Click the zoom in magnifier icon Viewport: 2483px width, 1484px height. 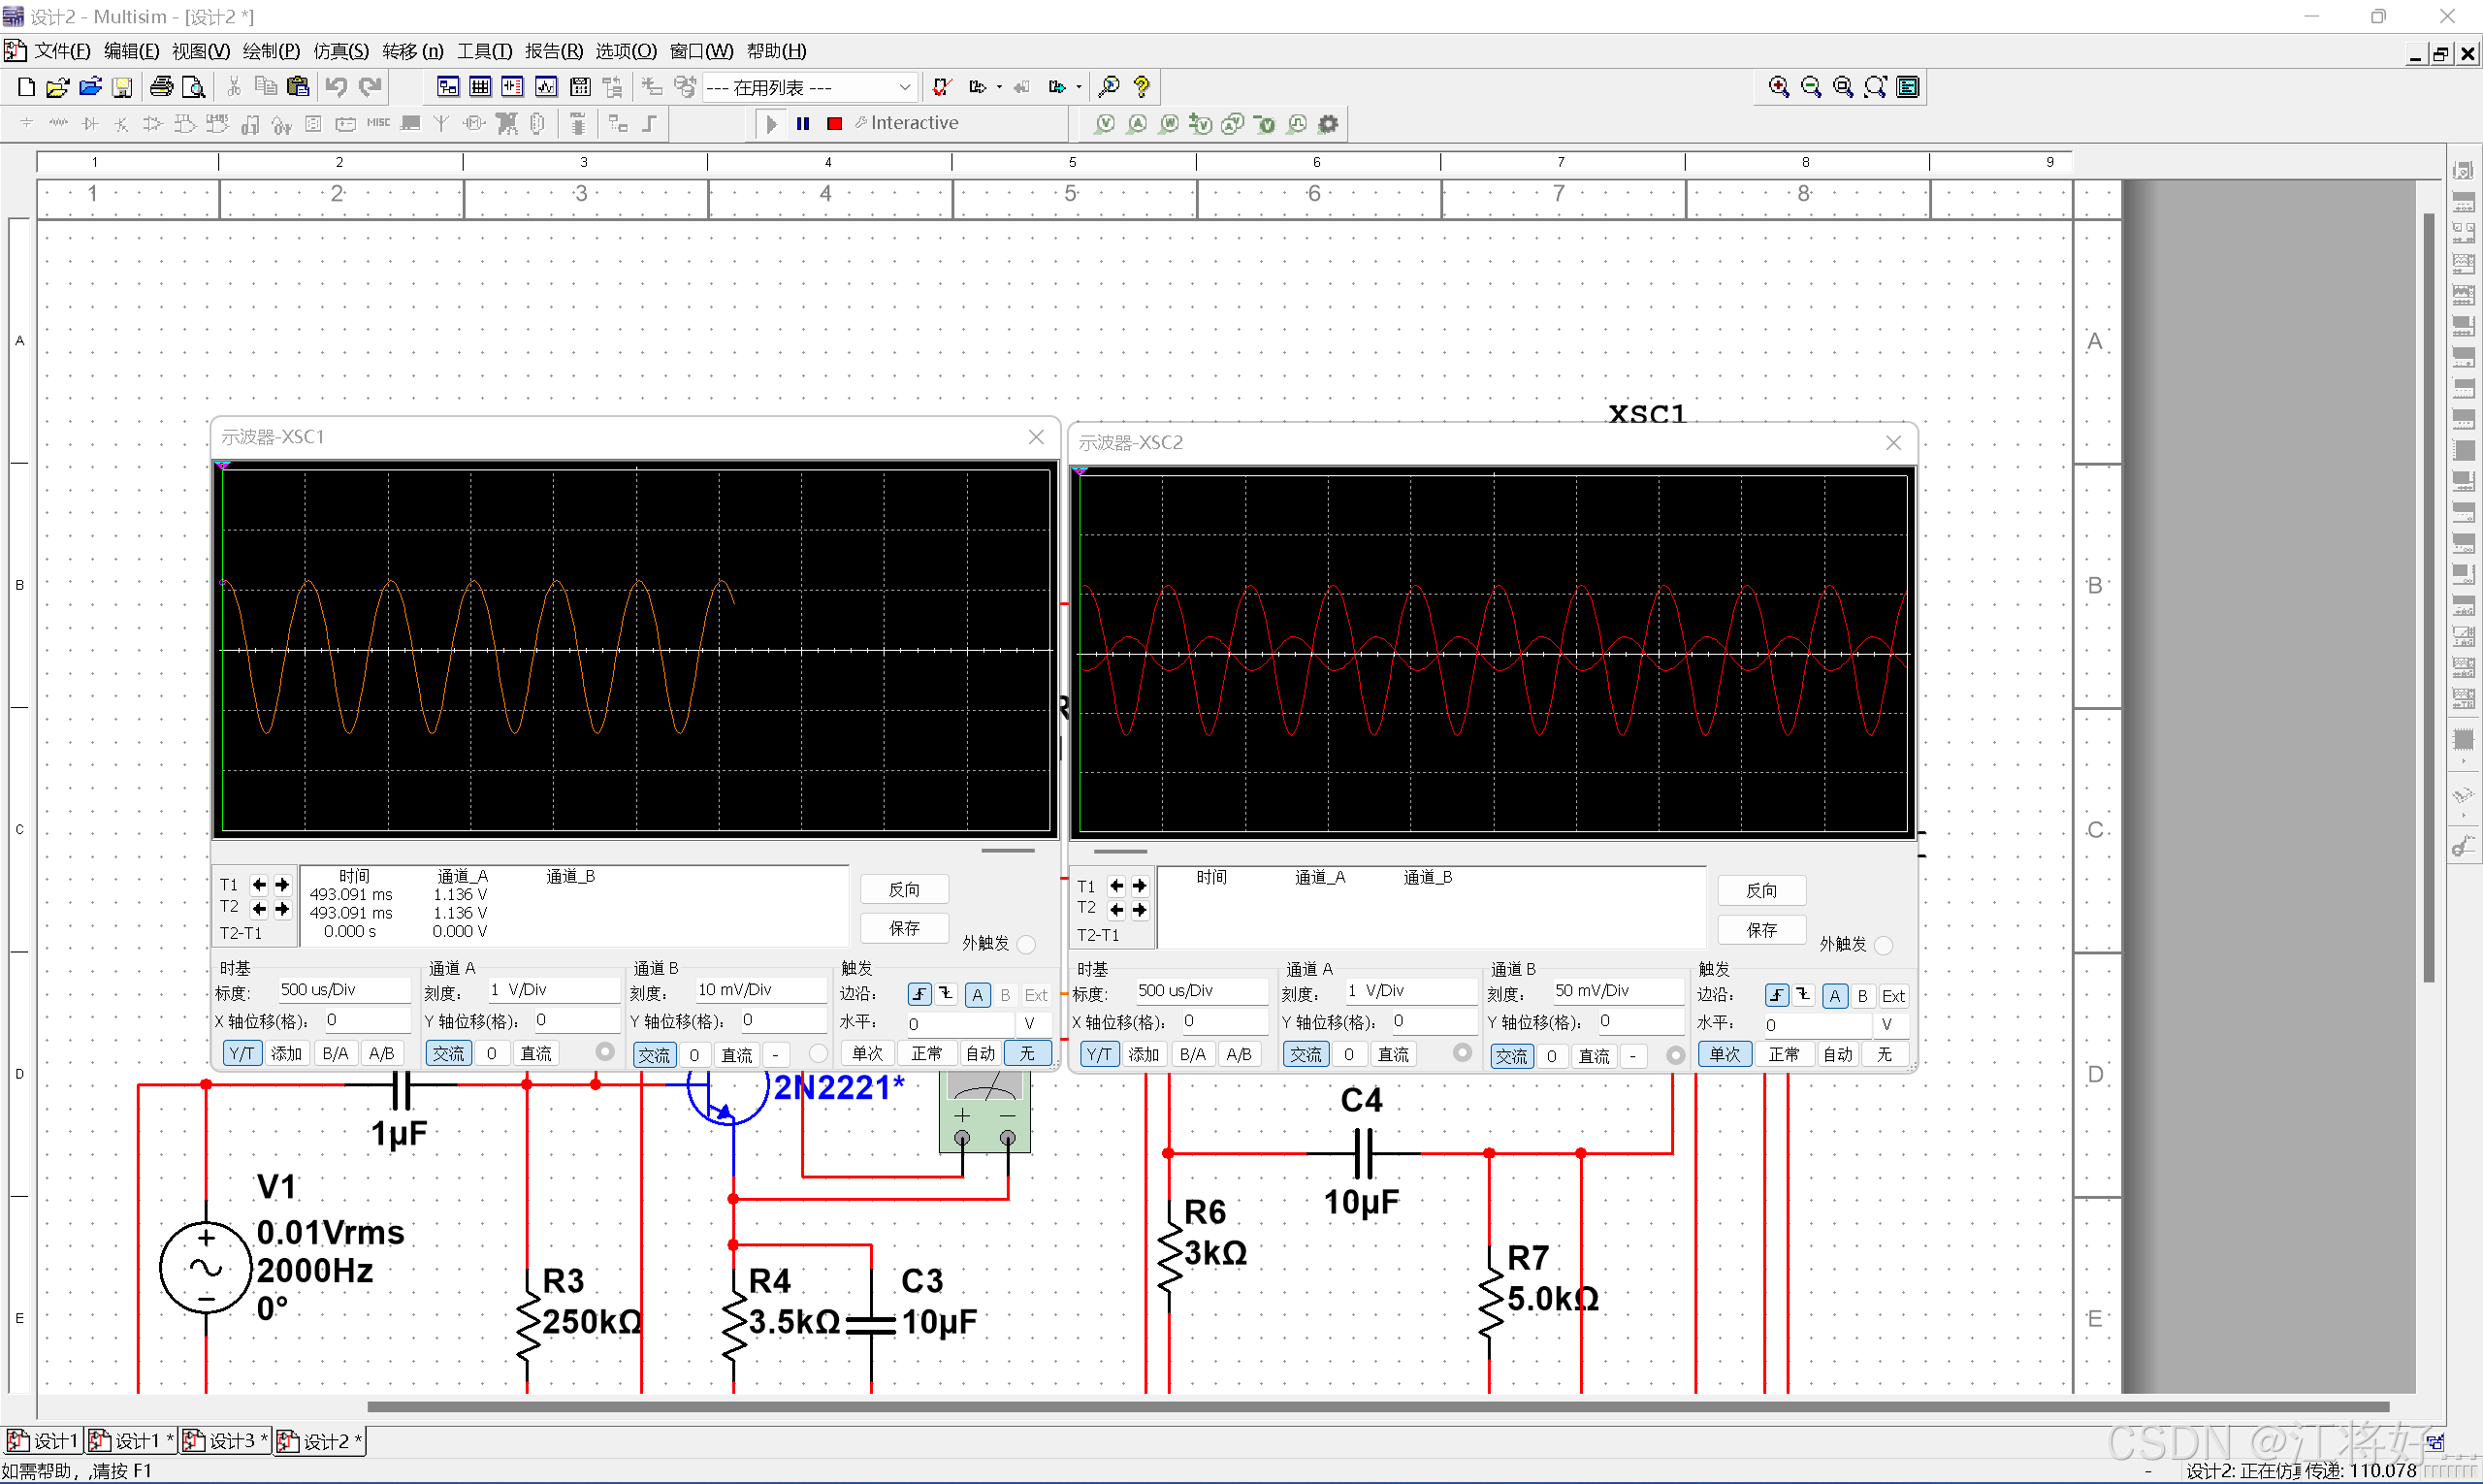pos(1778,88)
